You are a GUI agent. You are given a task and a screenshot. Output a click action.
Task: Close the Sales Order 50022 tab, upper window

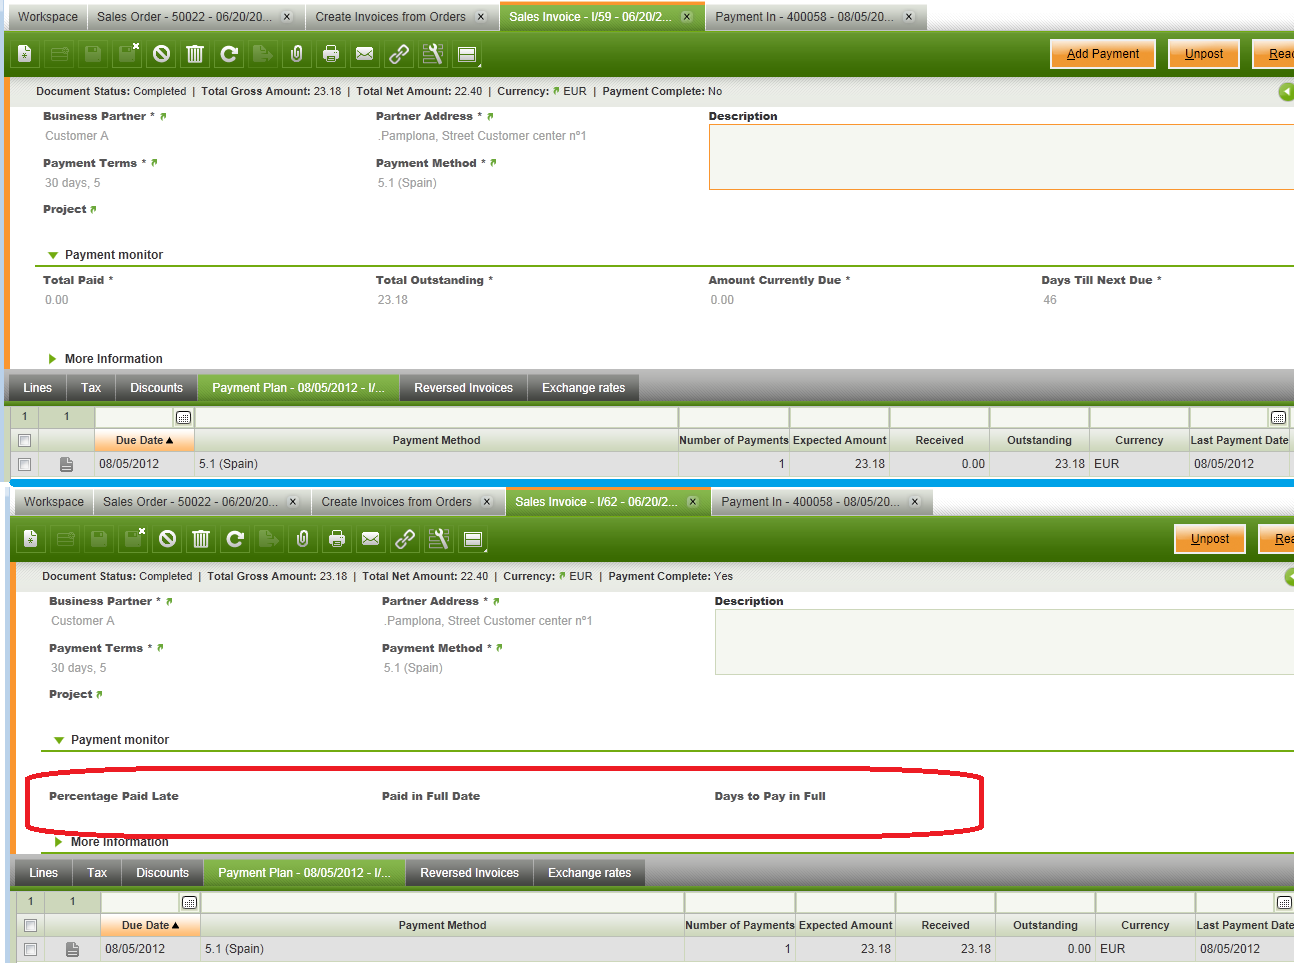[287, 17]
